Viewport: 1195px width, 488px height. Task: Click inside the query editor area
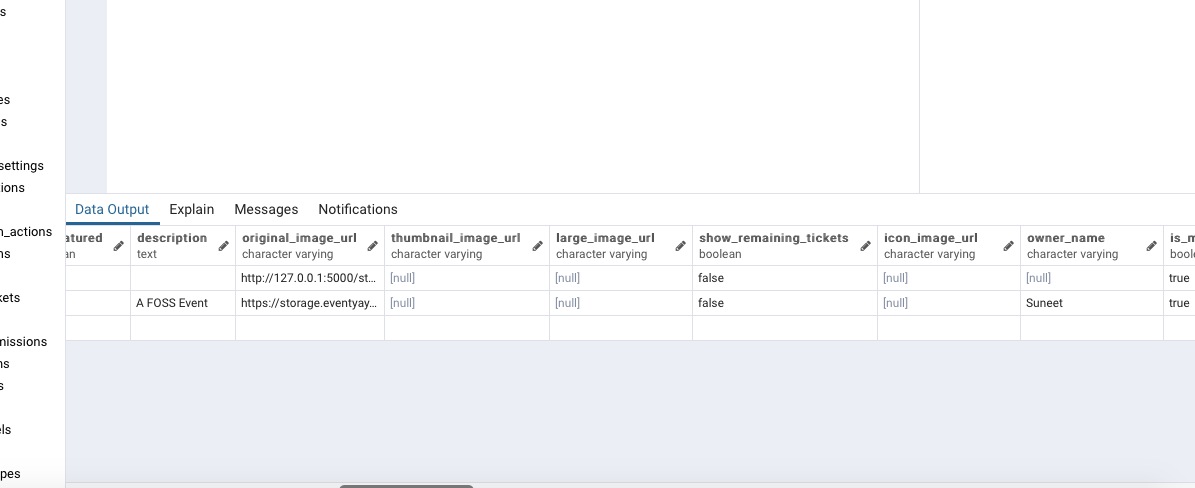(x=512, y=95)
